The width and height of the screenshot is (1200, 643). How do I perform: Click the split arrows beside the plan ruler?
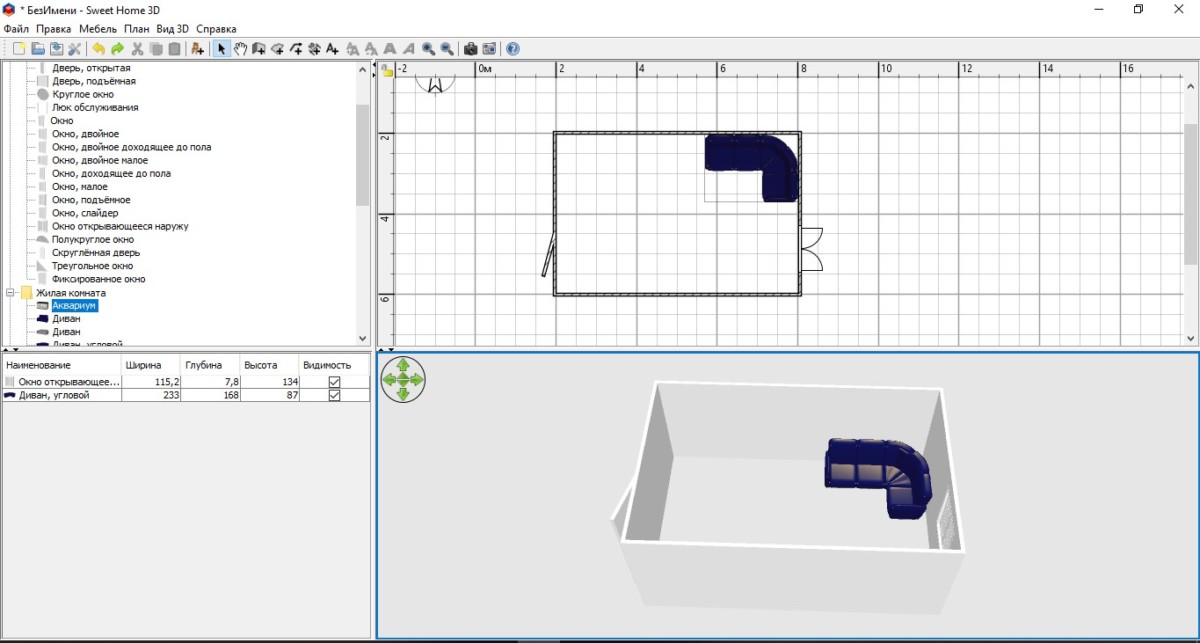click(373, 69)
